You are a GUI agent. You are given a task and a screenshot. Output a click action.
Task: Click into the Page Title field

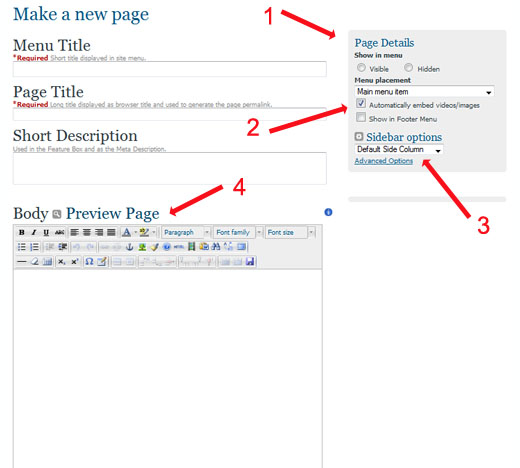pyautogui.click(x=169, y=114)
